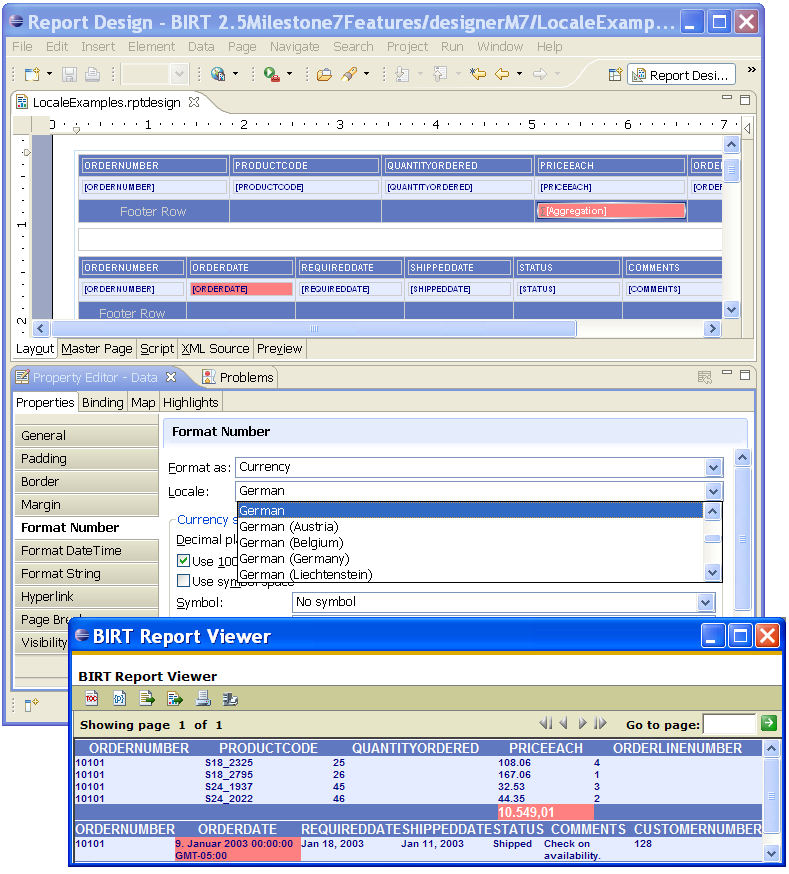Go to the next page in report viewer

coord(582,723)
